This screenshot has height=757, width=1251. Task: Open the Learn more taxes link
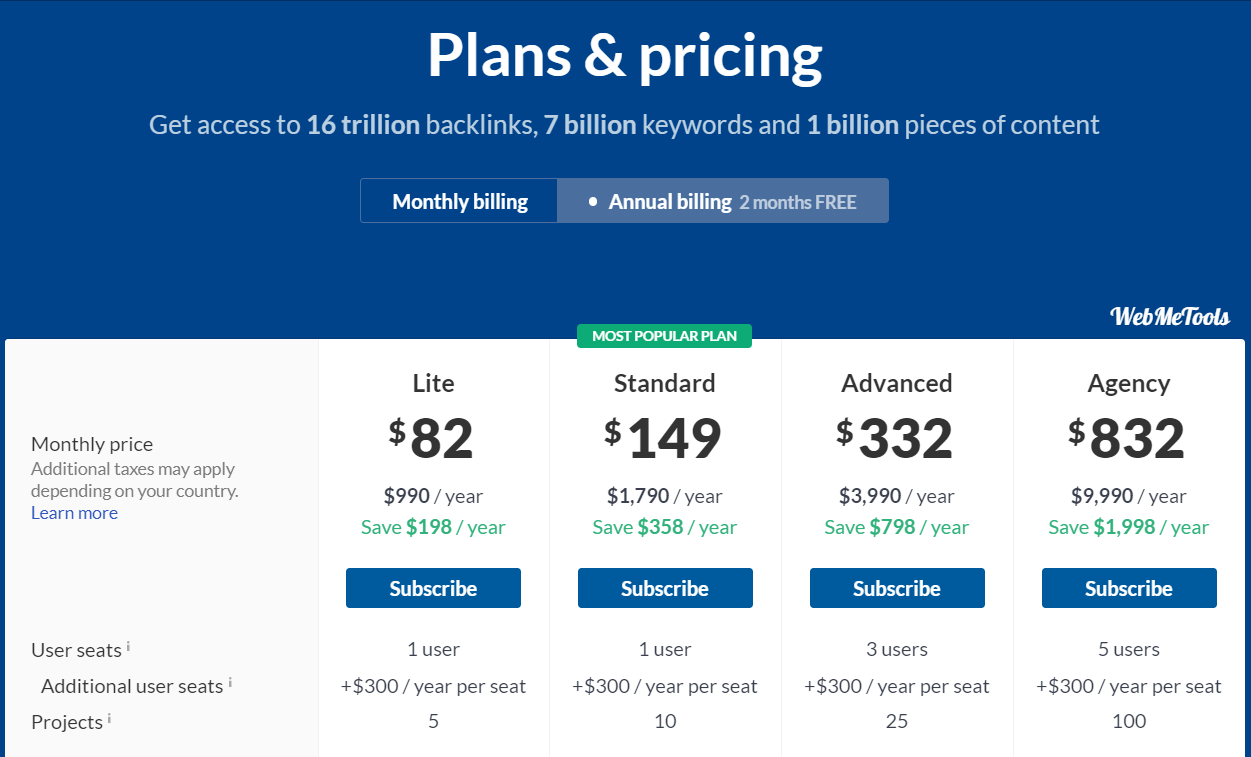(x=74, y=513)
